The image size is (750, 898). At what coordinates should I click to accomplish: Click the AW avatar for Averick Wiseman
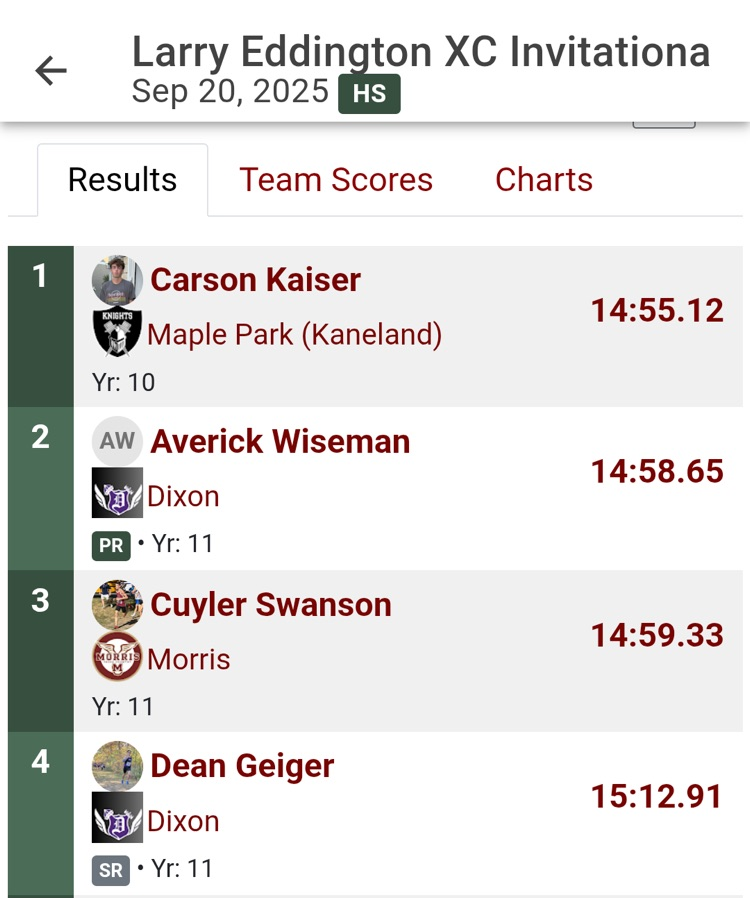pyautogui.click(x=117, y=441)
